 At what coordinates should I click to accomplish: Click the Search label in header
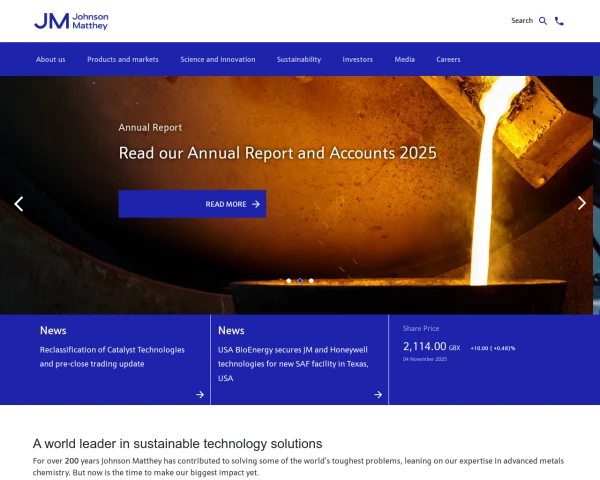522,21
